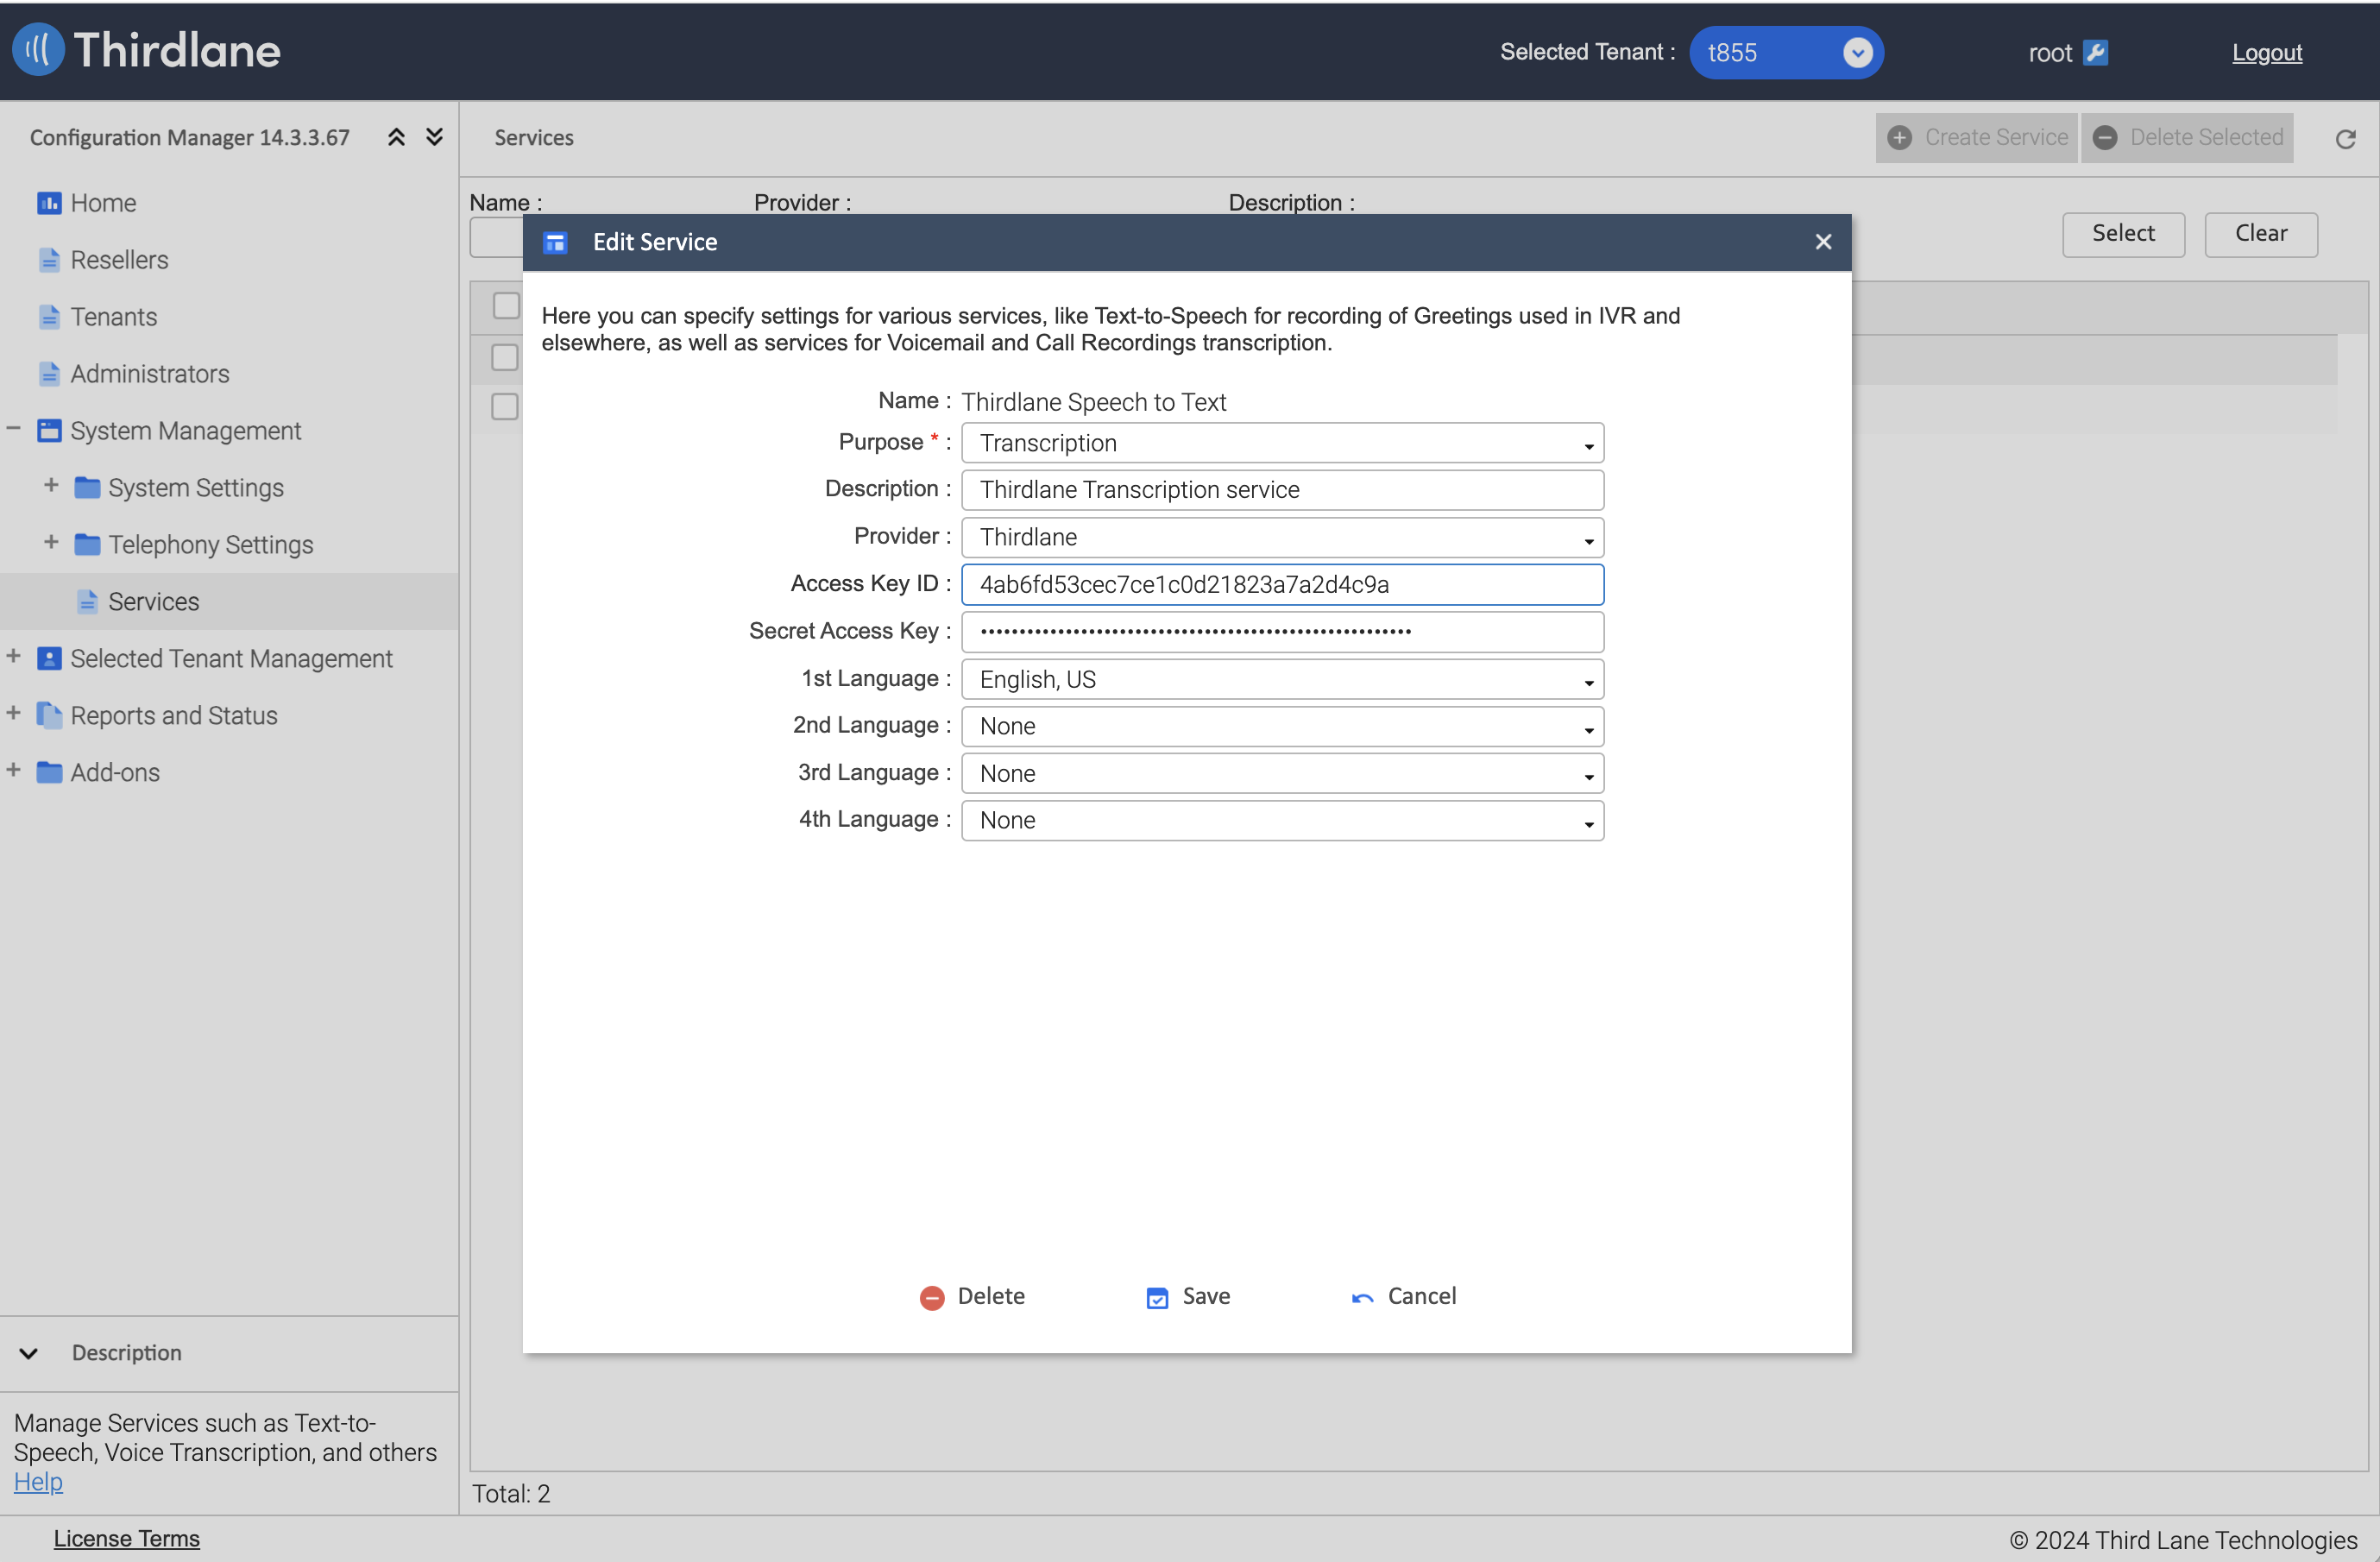Click the Description text field
Image resolution: width=2380 pixels, height=1562 pixels.
click(1282, 490)
